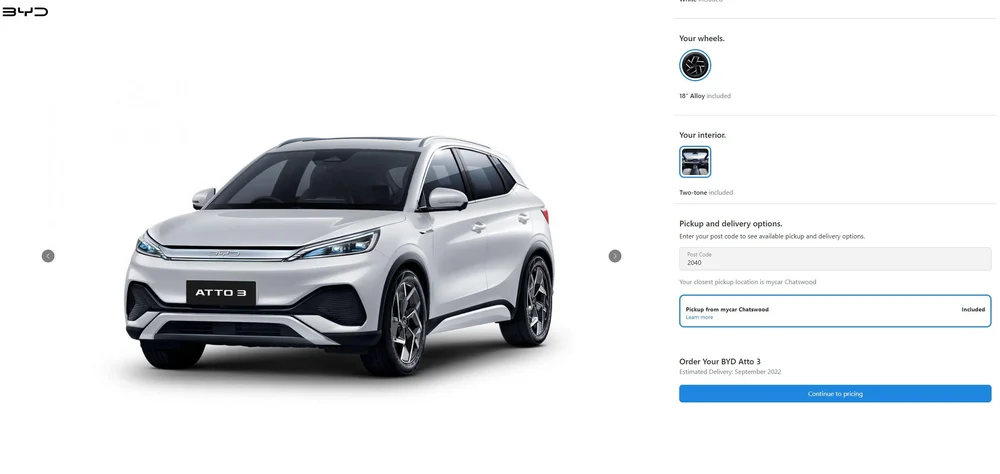The height and width of the screenshot is (474, 1000).
Task: Select the Pickup from mycar Chatswood option
Action: click(x=835, y=311)
